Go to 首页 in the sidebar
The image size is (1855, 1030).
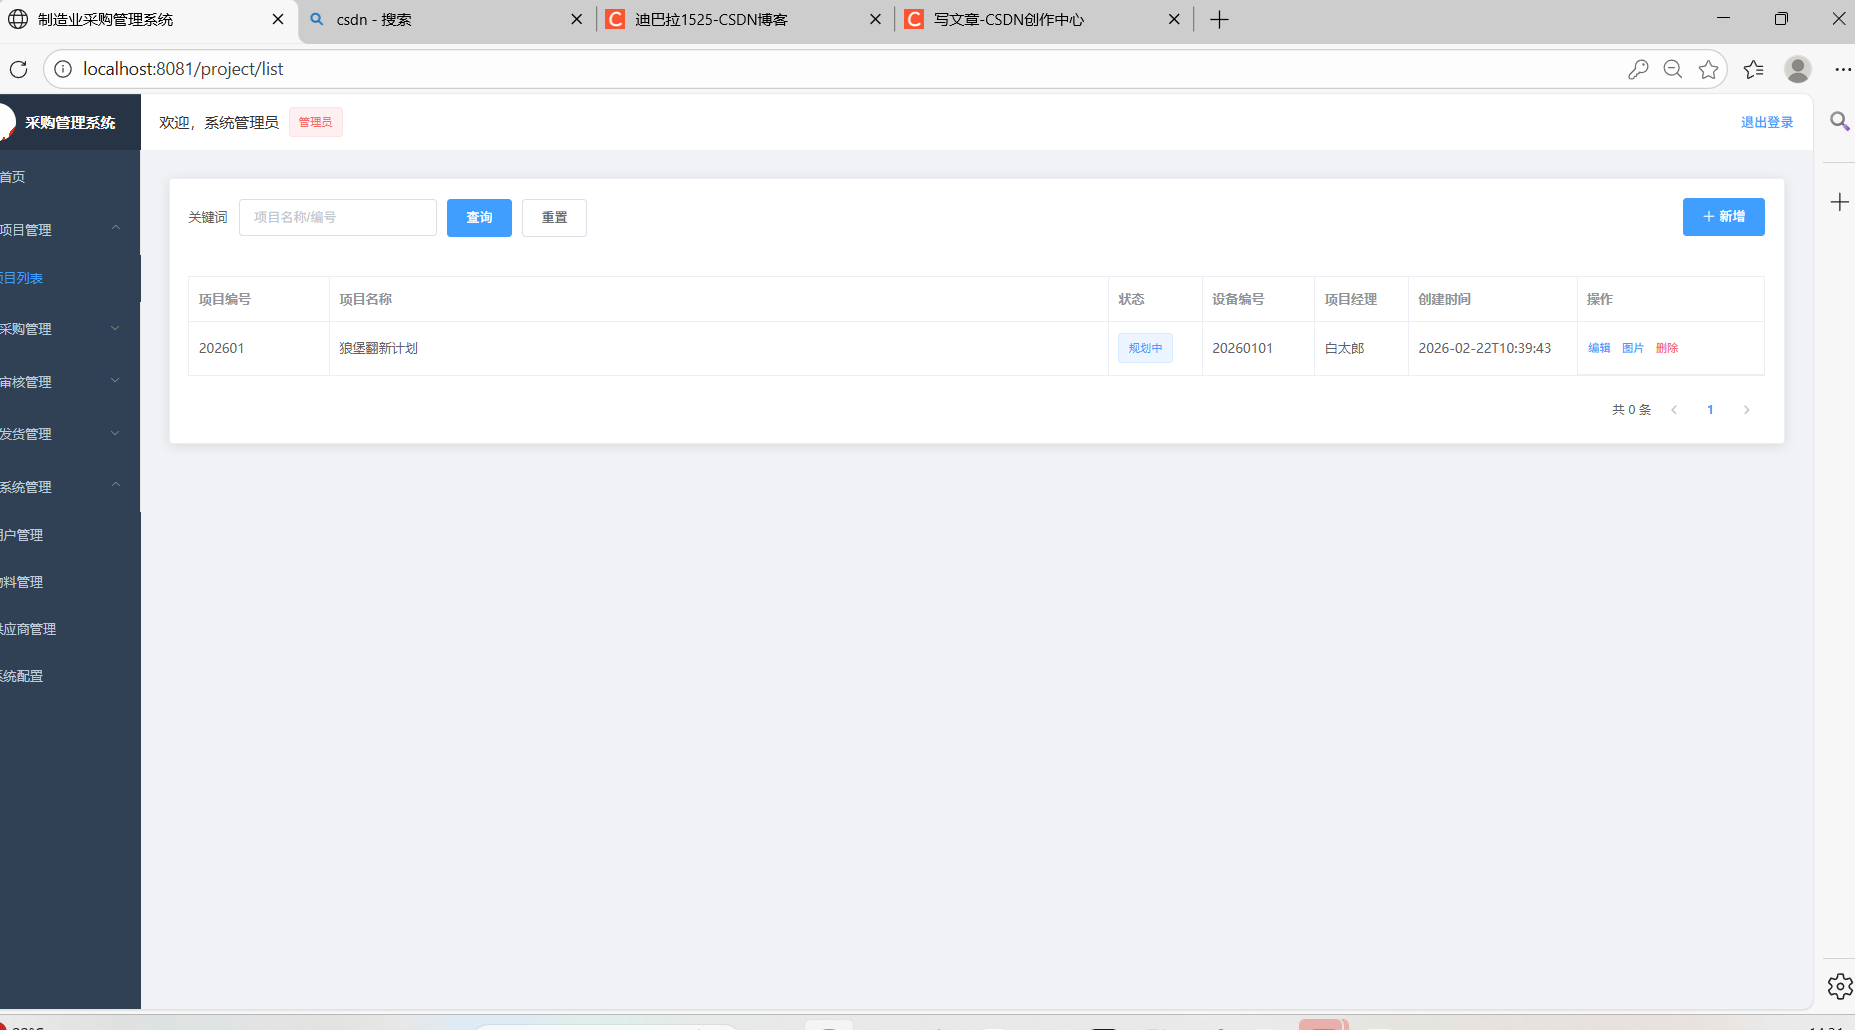(x=70, y=177)
